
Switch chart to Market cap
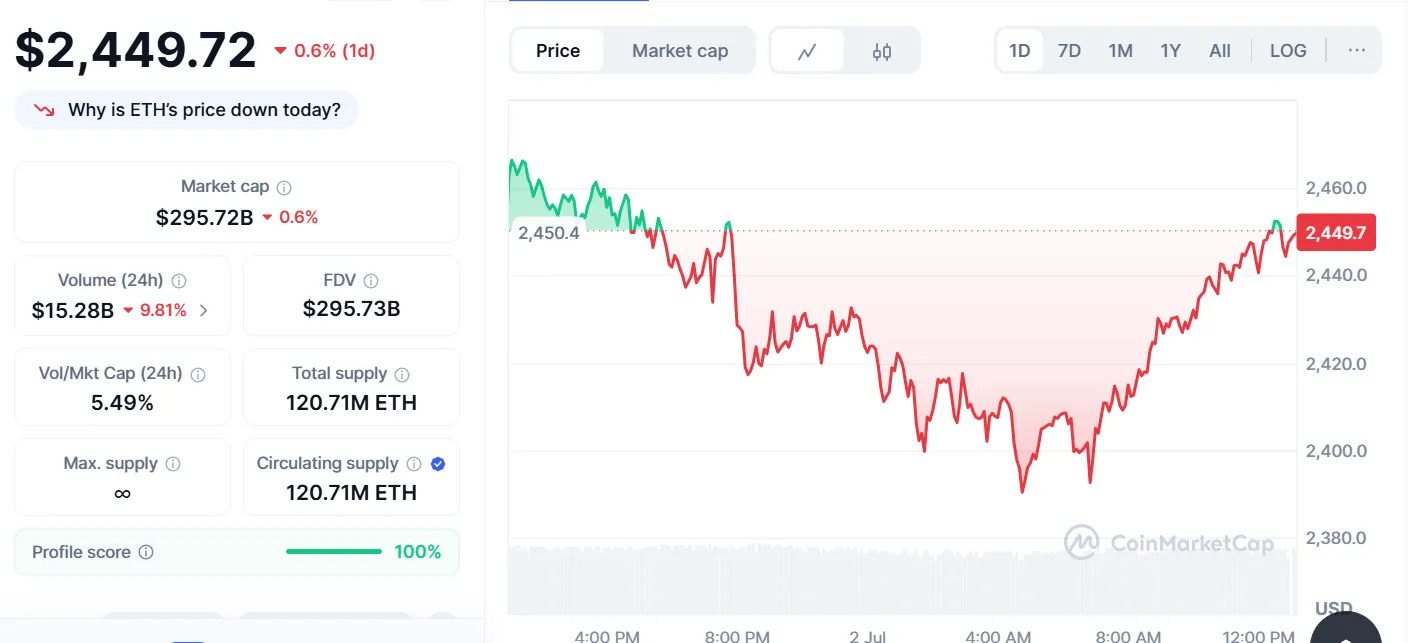[x=680, y=51]
